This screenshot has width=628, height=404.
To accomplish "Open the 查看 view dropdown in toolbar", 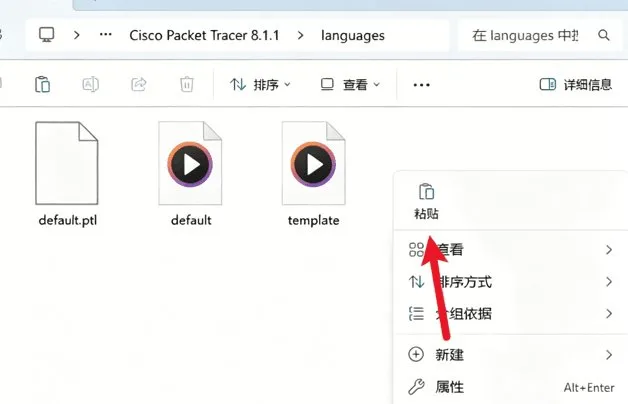I will [350, 84].
